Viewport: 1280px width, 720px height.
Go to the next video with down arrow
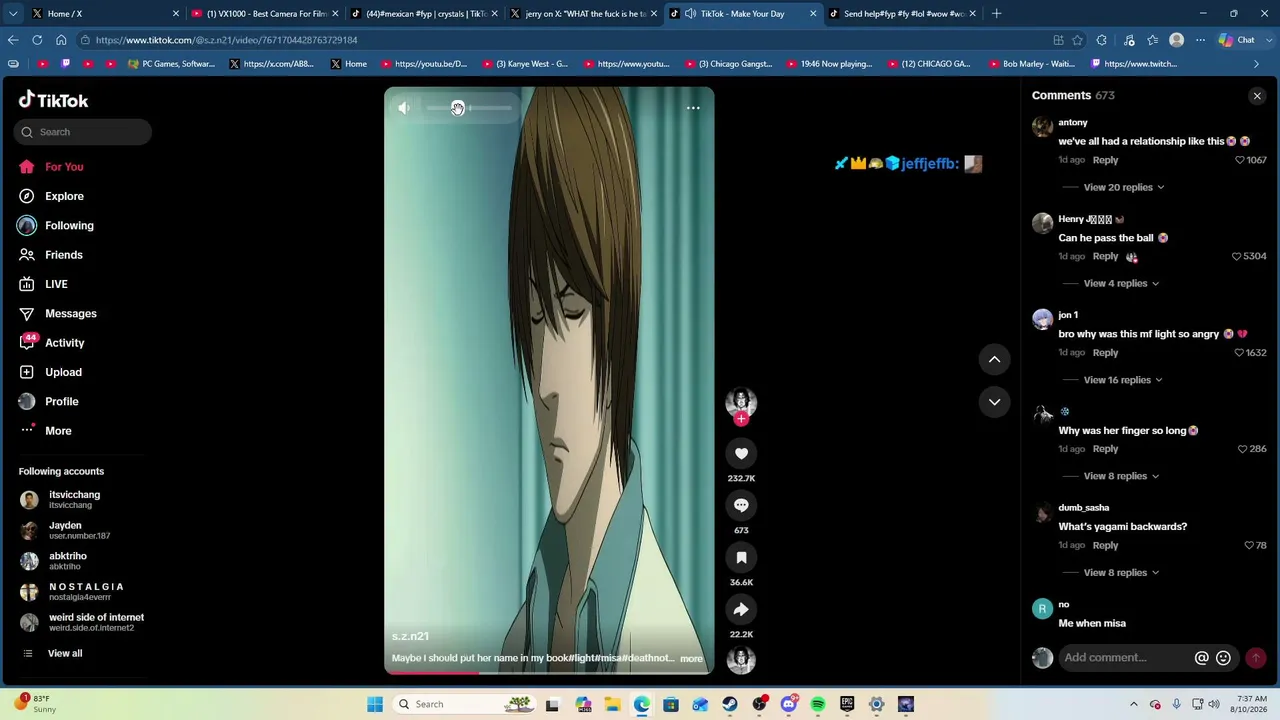pos(994,402)
